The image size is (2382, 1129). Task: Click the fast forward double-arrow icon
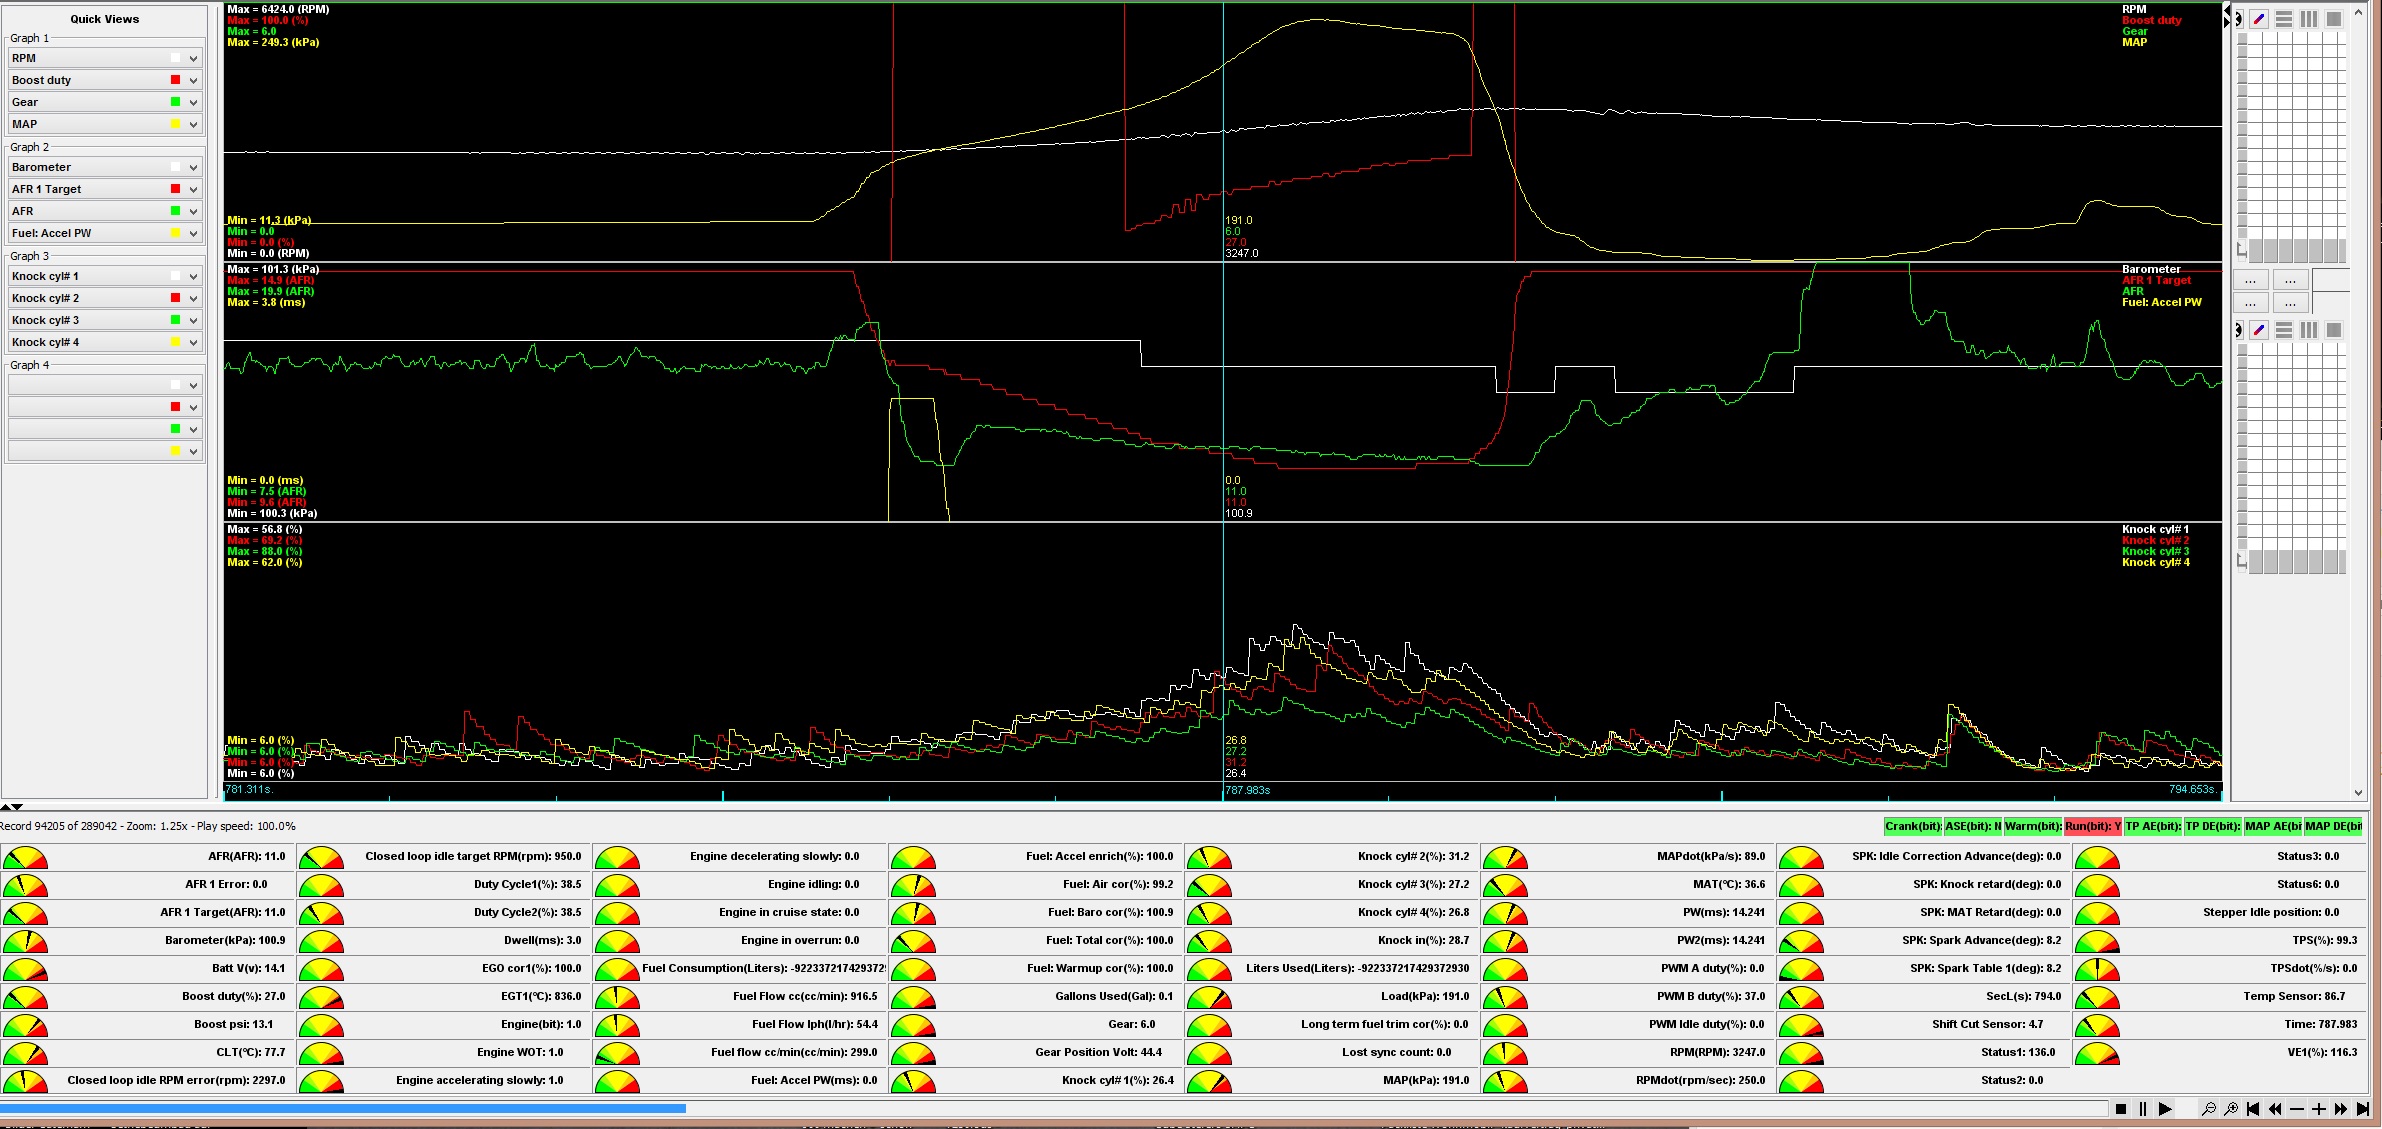pos(2341,1109)
